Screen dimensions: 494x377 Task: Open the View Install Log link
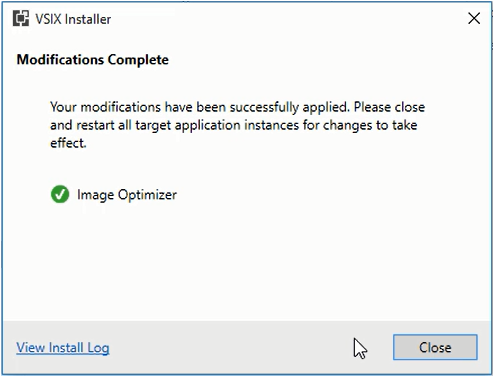(x=63, y=348)
